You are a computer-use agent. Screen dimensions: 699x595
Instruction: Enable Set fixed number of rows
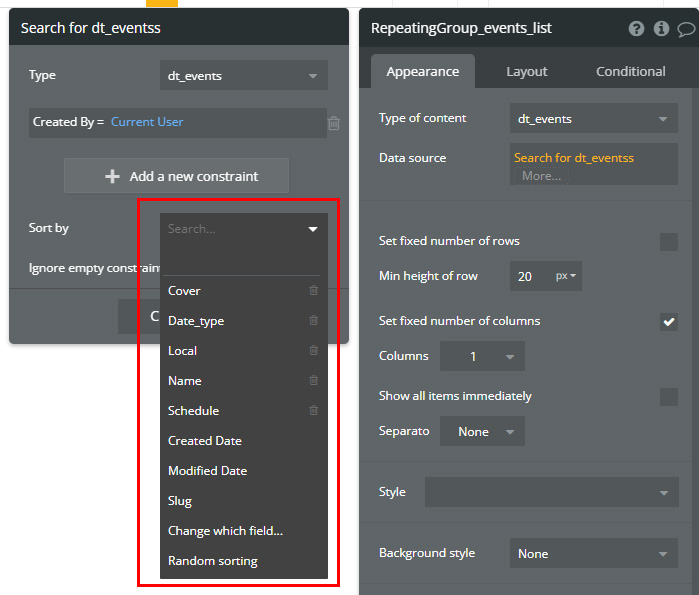pyautogui.click(x=669, y=242)
